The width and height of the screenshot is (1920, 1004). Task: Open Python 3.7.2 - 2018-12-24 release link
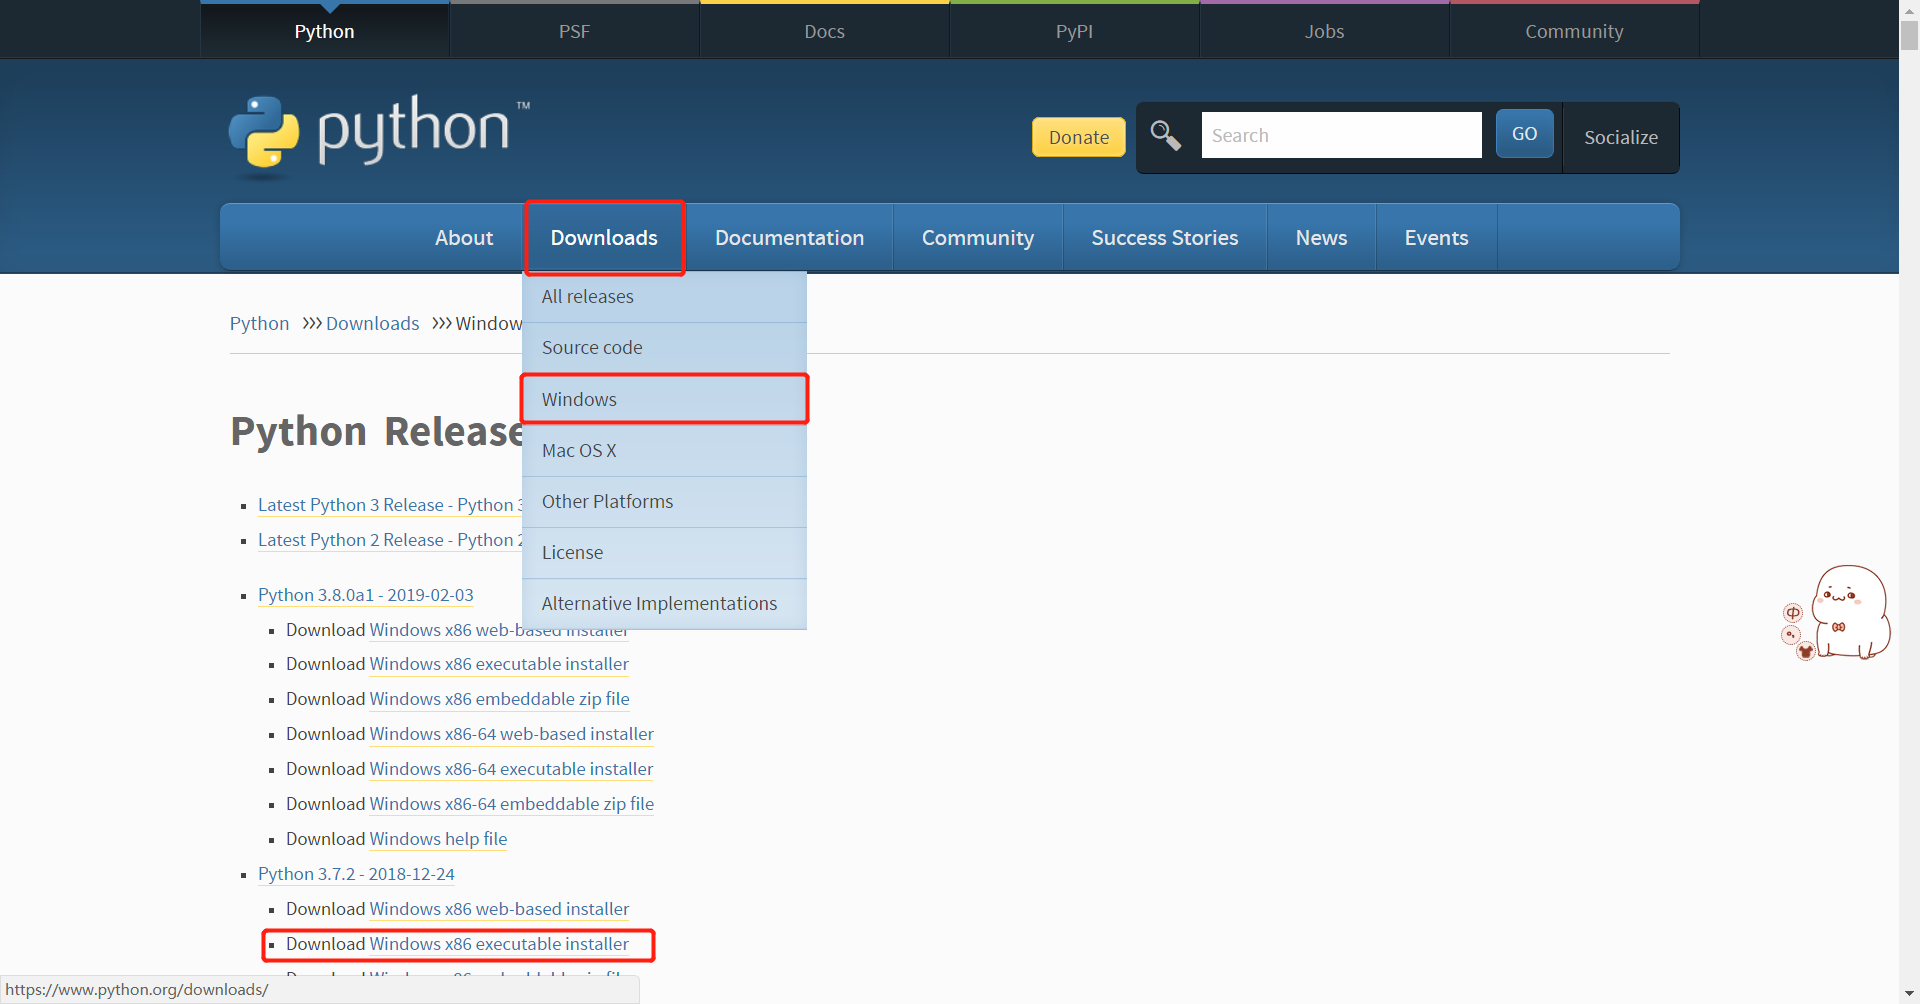pos(356,874)
